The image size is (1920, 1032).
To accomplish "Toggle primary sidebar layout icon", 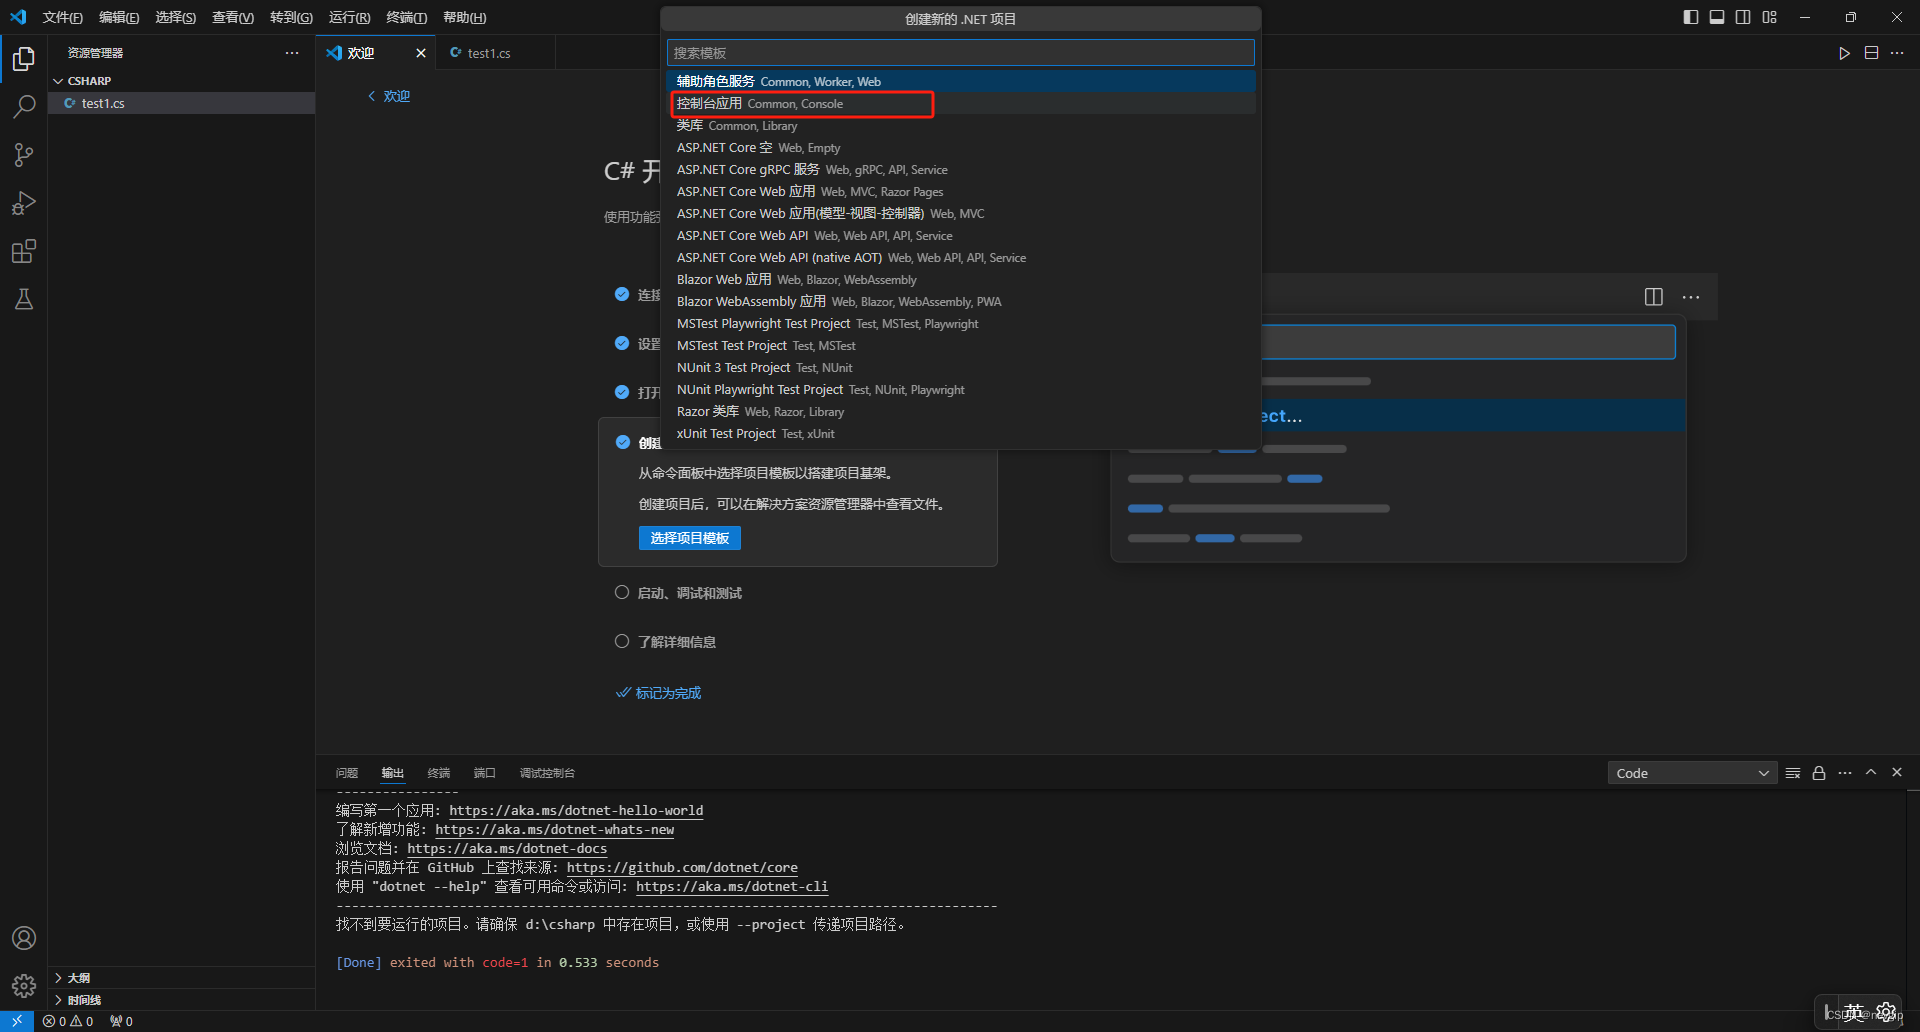I will (x=1691, y=17).
